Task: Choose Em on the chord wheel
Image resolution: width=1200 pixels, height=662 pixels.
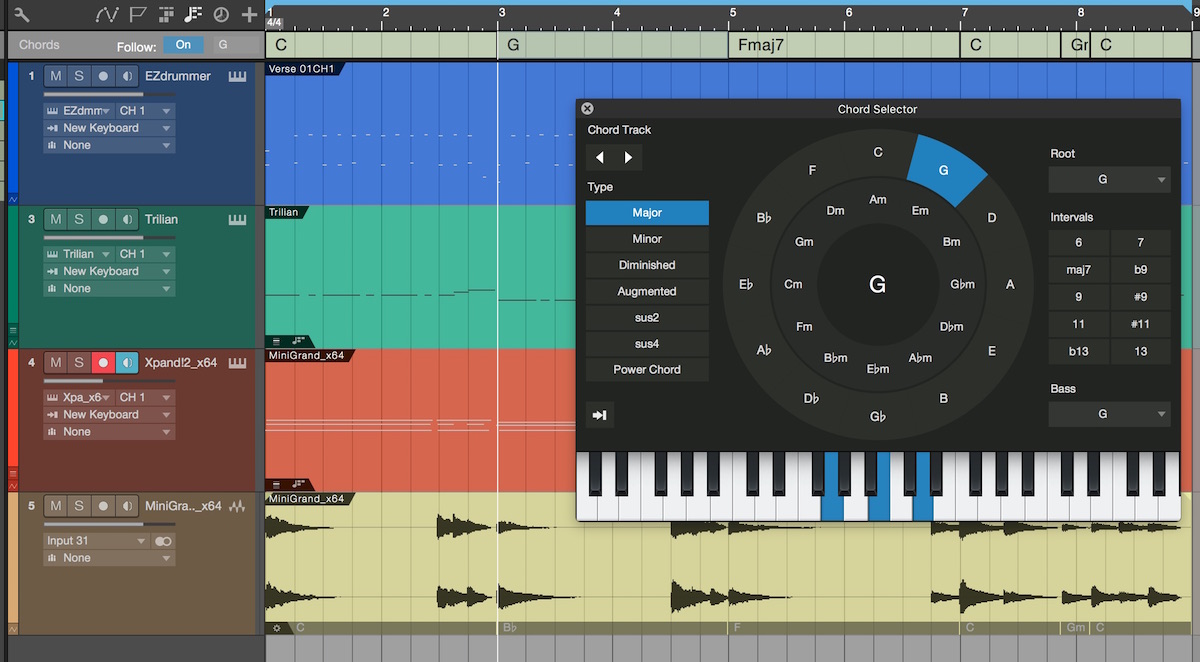Action: [921, 211]
